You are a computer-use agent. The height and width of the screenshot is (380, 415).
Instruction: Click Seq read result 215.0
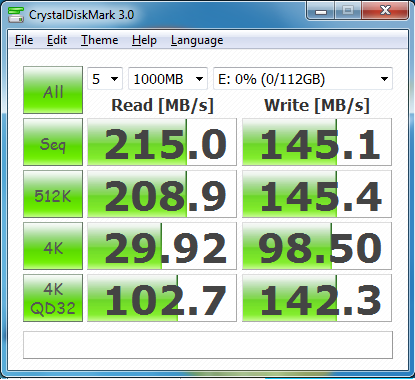click(162, 142)
